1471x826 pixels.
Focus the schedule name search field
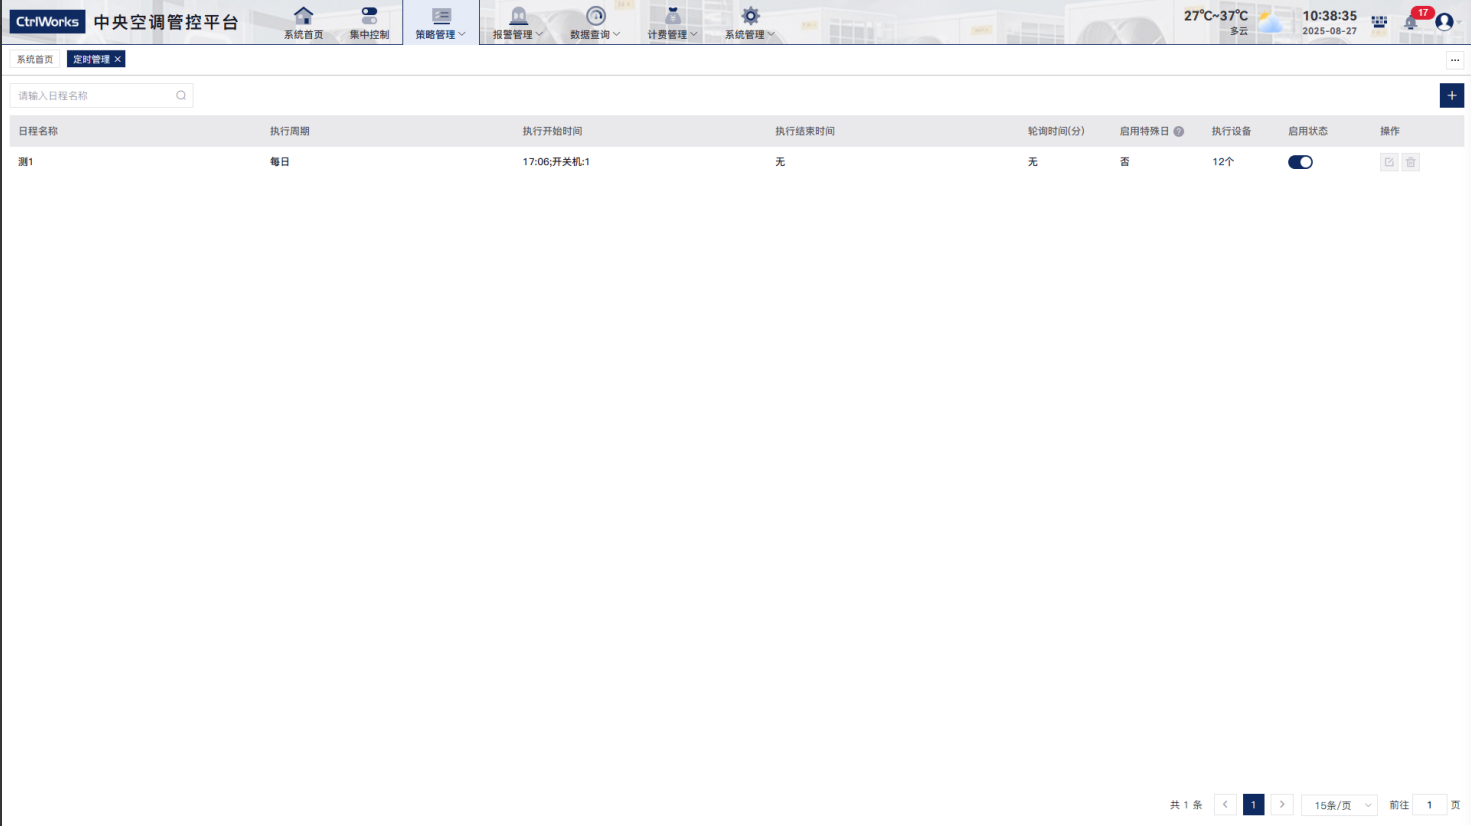pyautogui.click(x=92, y=96)
